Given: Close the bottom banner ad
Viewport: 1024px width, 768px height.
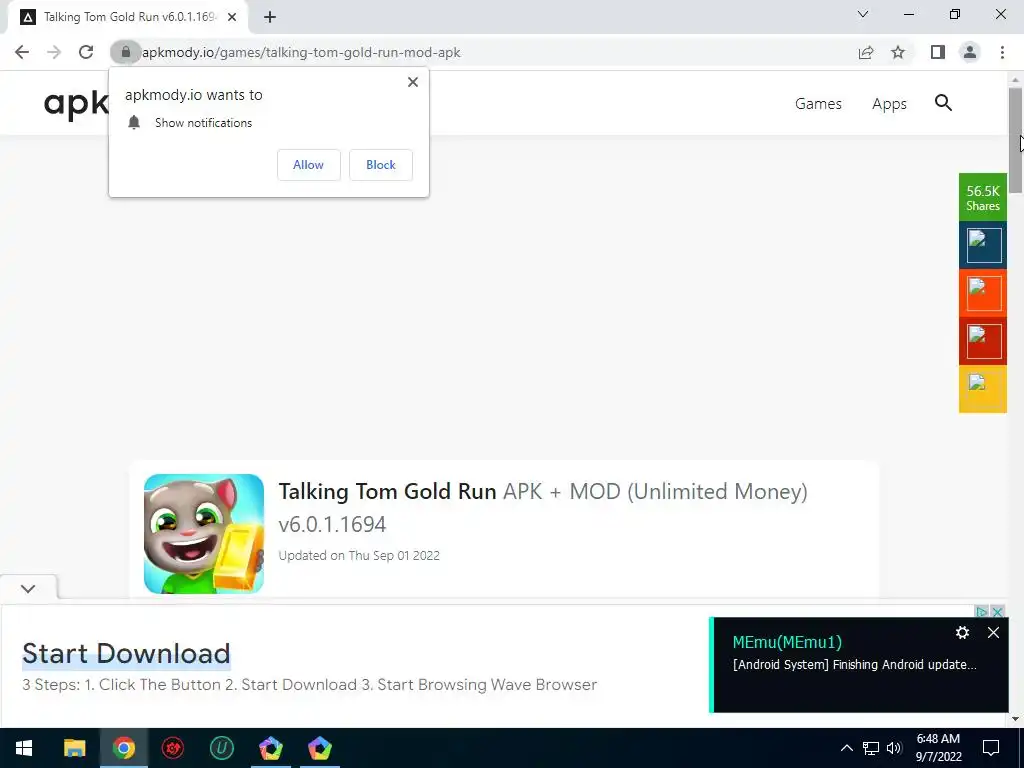Looking at the screenshot, I should (997, 612).
